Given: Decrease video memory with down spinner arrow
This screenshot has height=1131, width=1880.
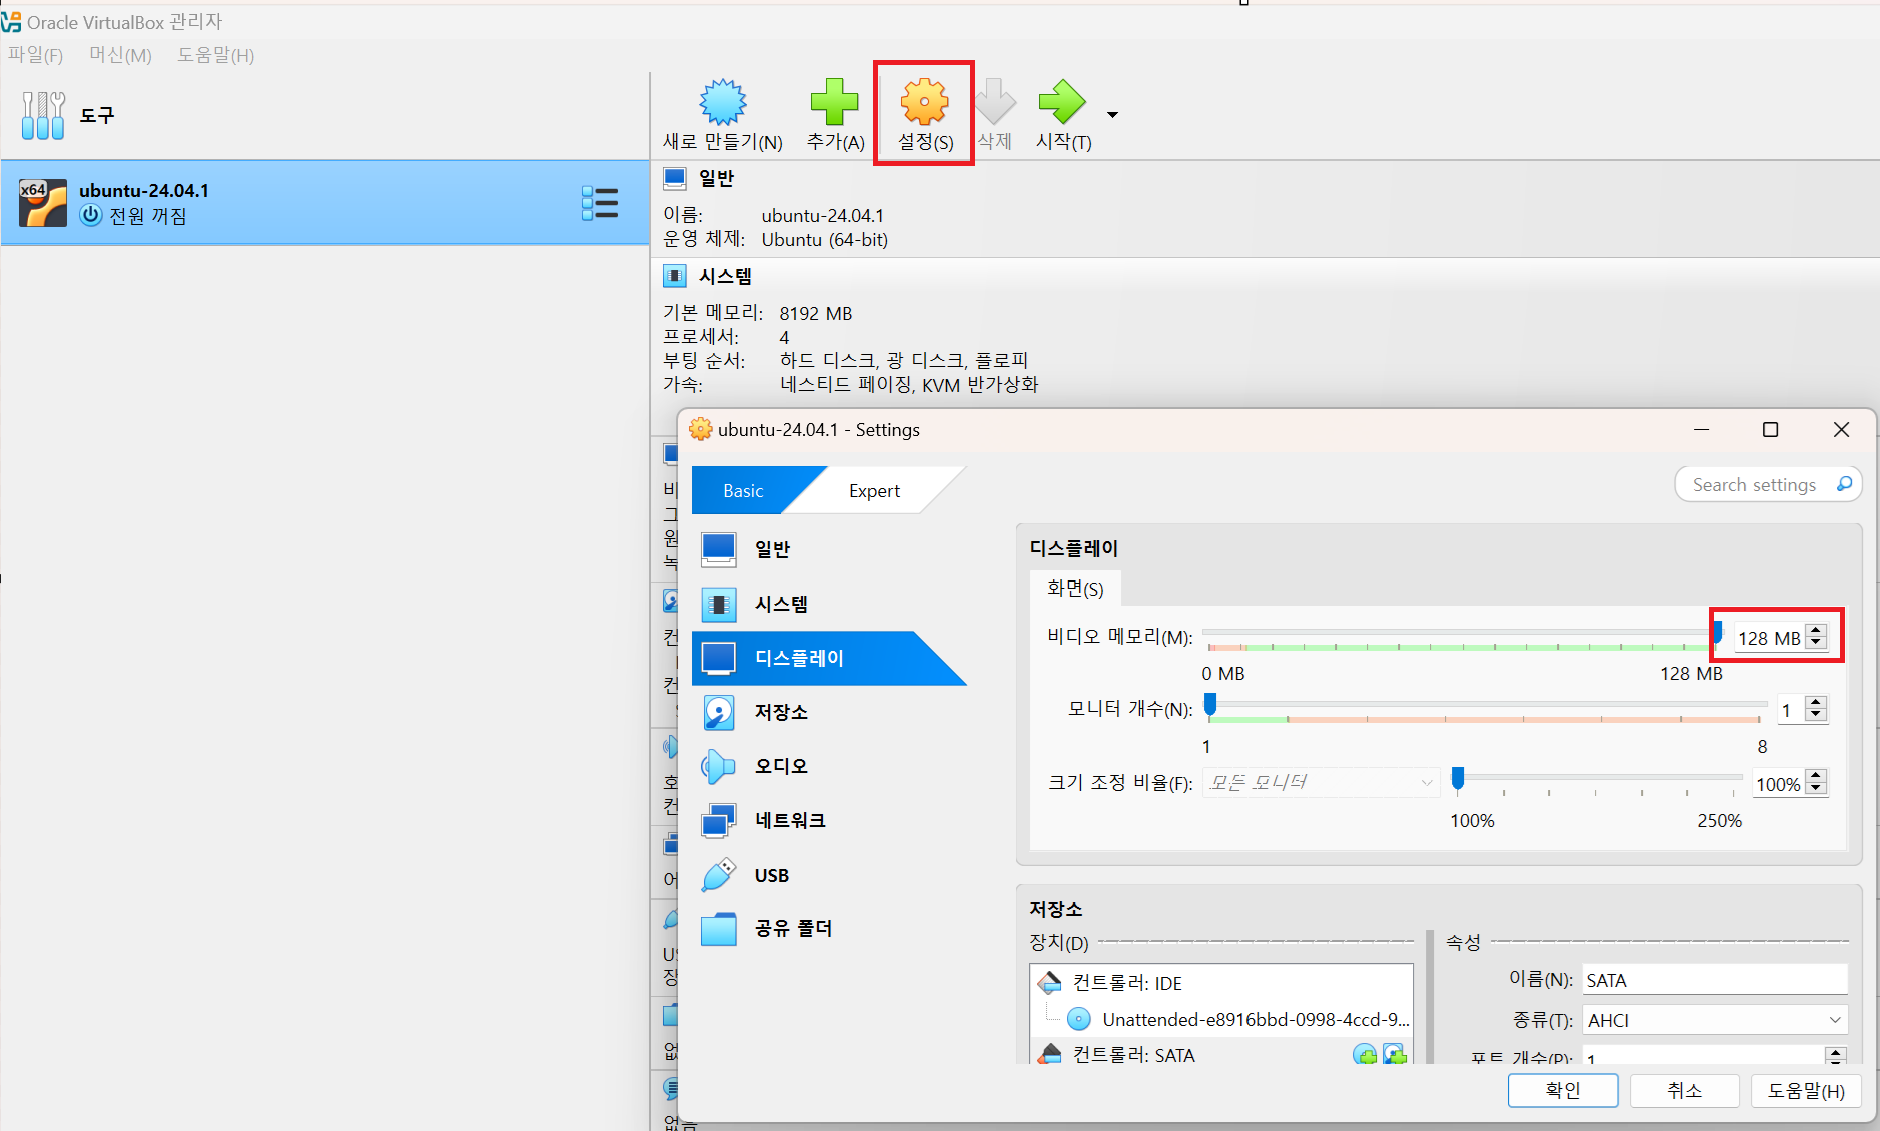Looking at the screenshot, I should pos(1817,644).
